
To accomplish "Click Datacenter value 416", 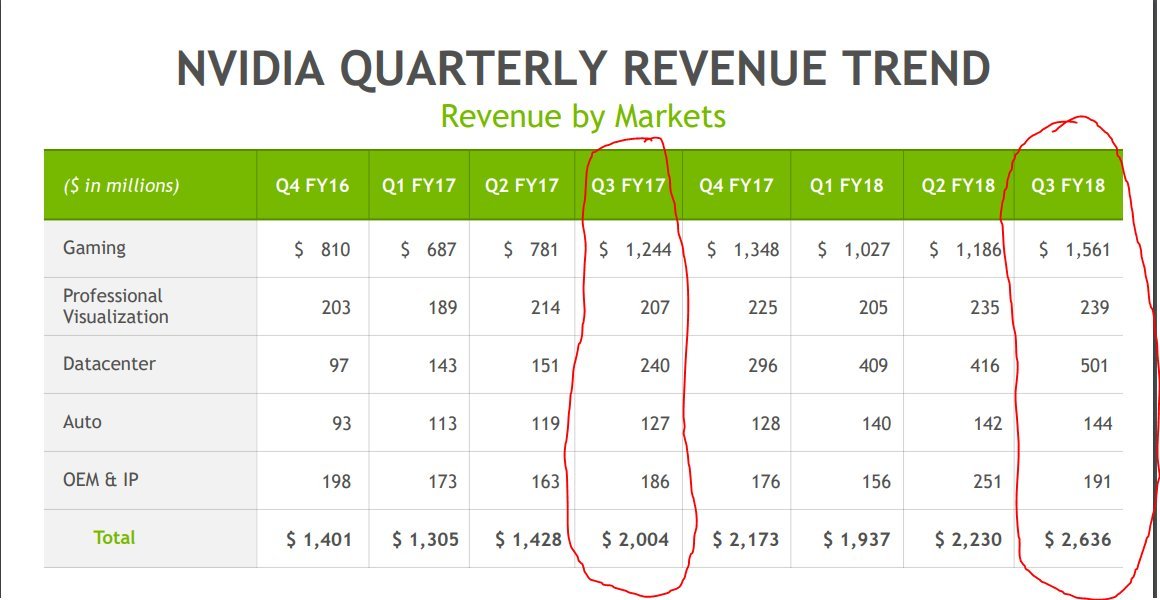I will [985, 365].
